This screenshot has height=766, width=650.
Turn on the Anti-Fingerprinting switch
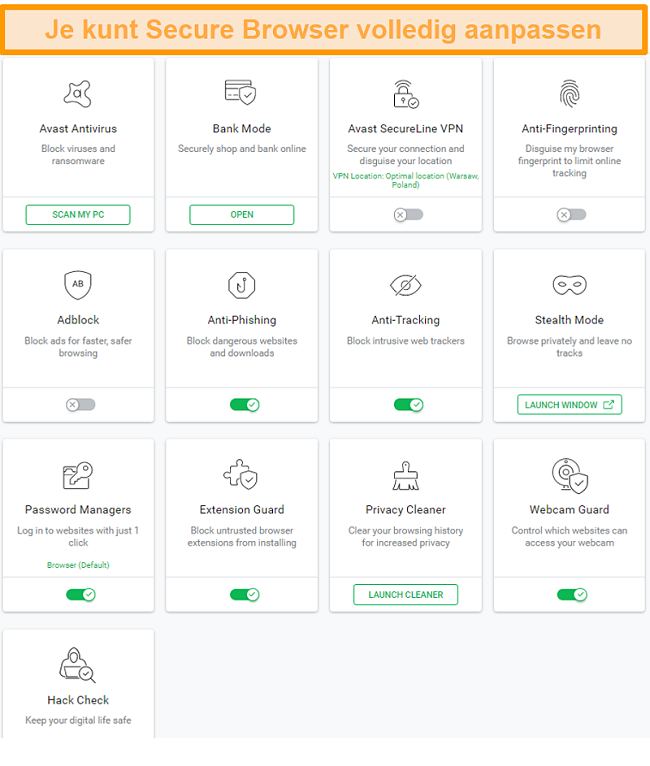pyautogui.click(x=572, y=214)
